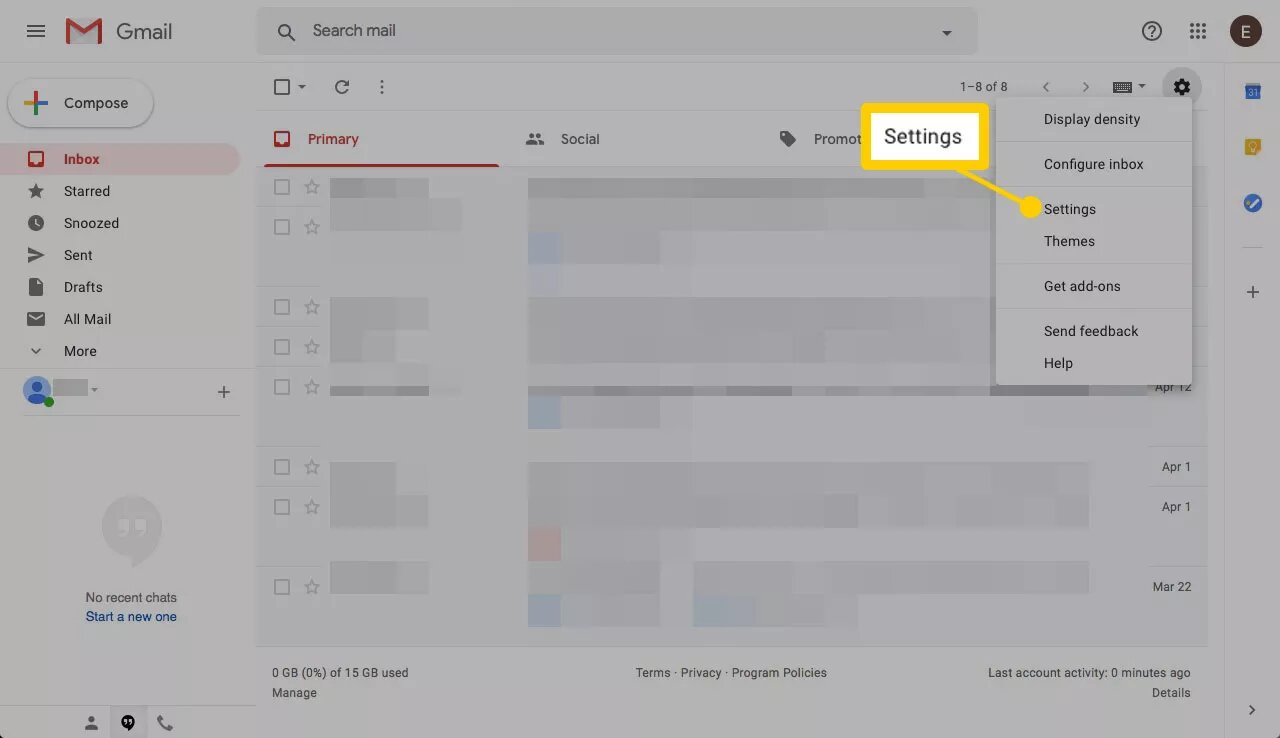Switch to the Social tab
The height and width of the screenshot is (738, 1280).
[x=579, y=139]
